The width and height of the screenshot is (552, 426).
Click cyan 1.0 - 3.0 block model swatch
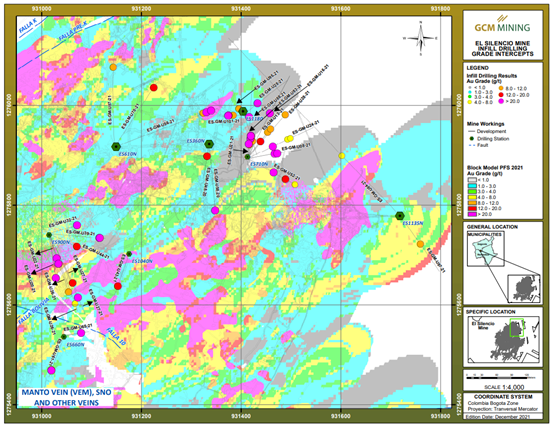471,186
